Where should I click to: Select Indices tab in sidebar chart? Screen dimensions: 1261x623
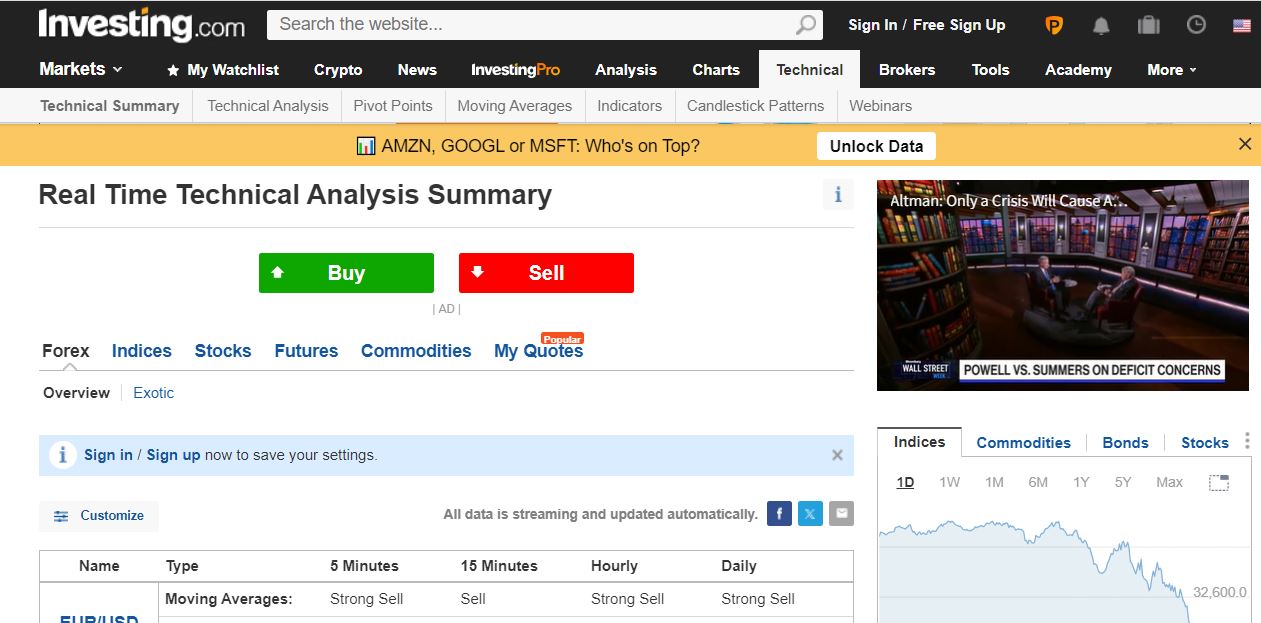pos(919,442)
